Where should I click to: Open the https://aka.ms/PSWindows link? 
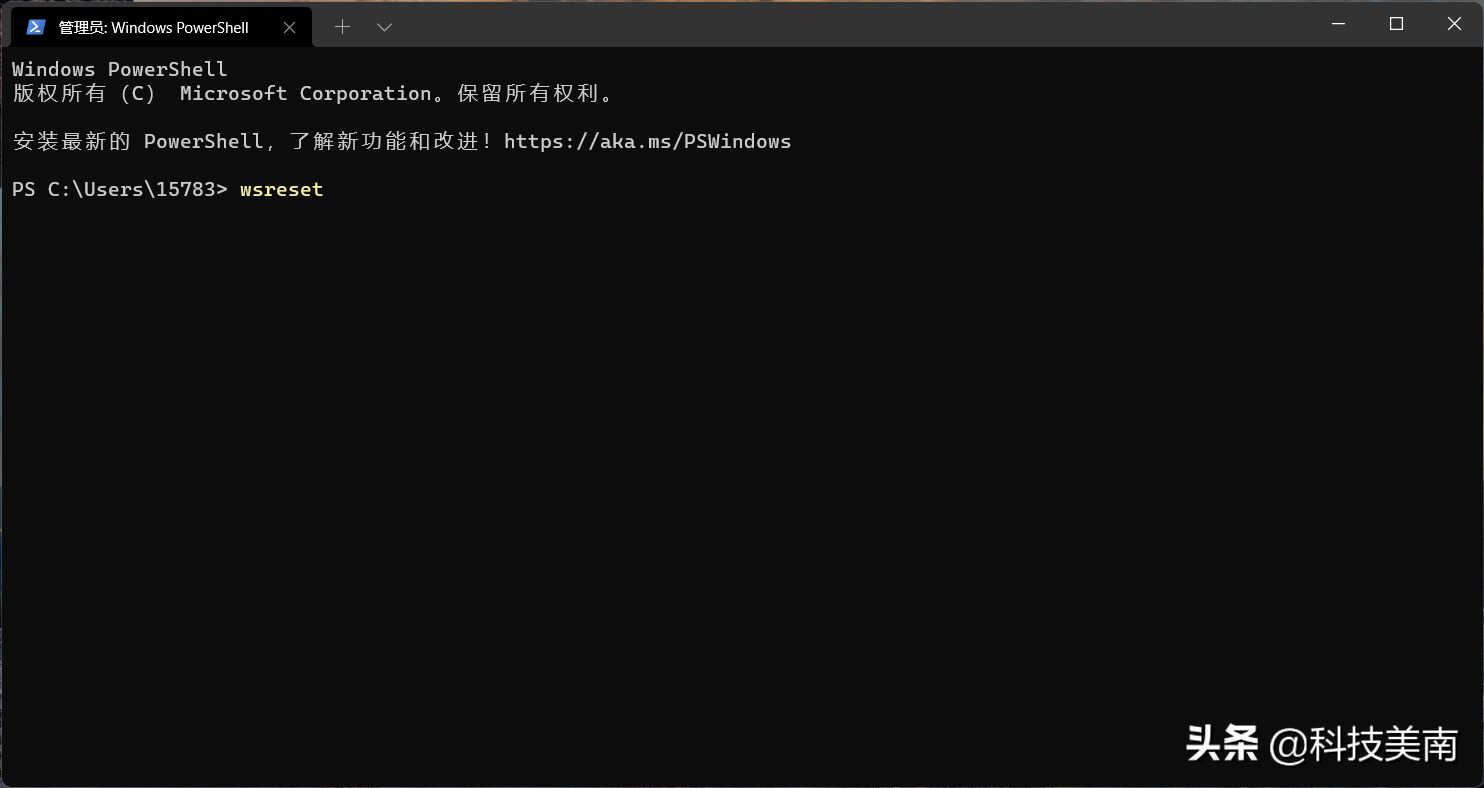click(647, 141)
